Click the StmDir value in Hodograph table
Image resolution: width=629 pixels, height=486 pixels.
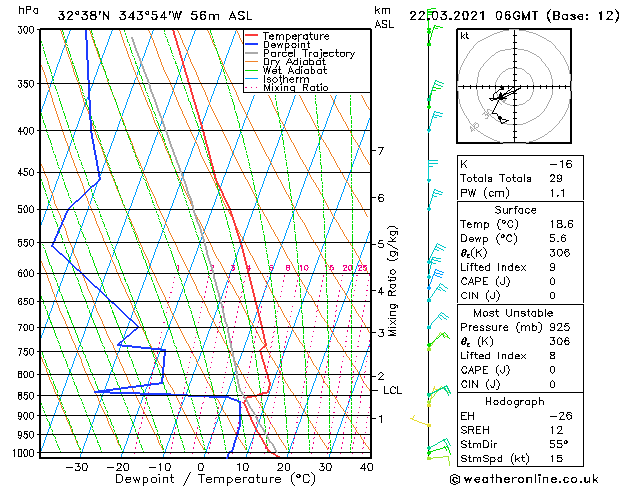coord(559,444)
